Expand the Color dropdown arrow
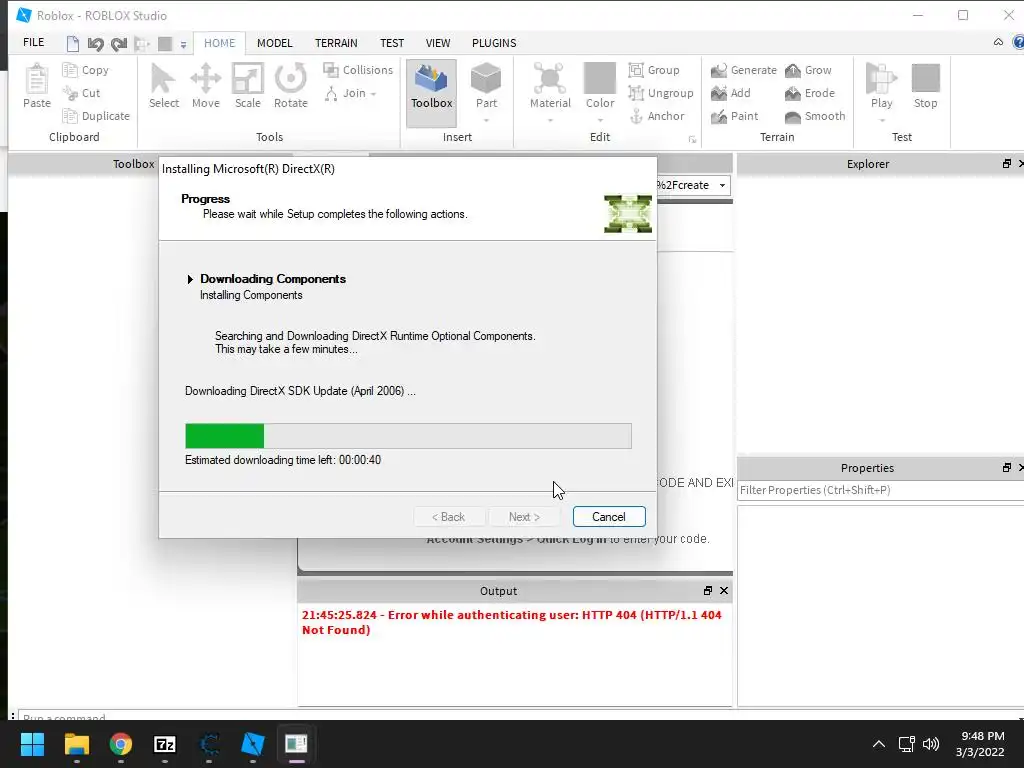Image resolution: width=1024 pixels, height=768 pixels. pyautogui.click(x=600, y=120)
